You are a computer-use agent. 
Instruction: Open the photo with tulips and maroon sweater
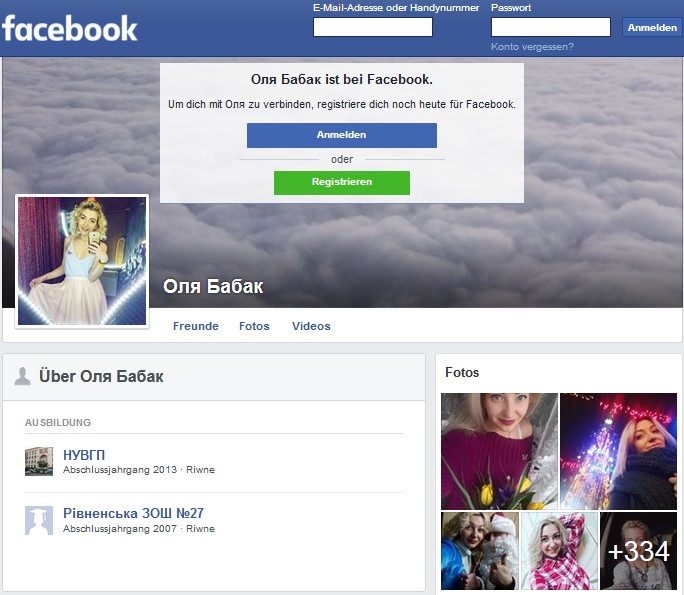pyautogui.click(x=499, y=451)
